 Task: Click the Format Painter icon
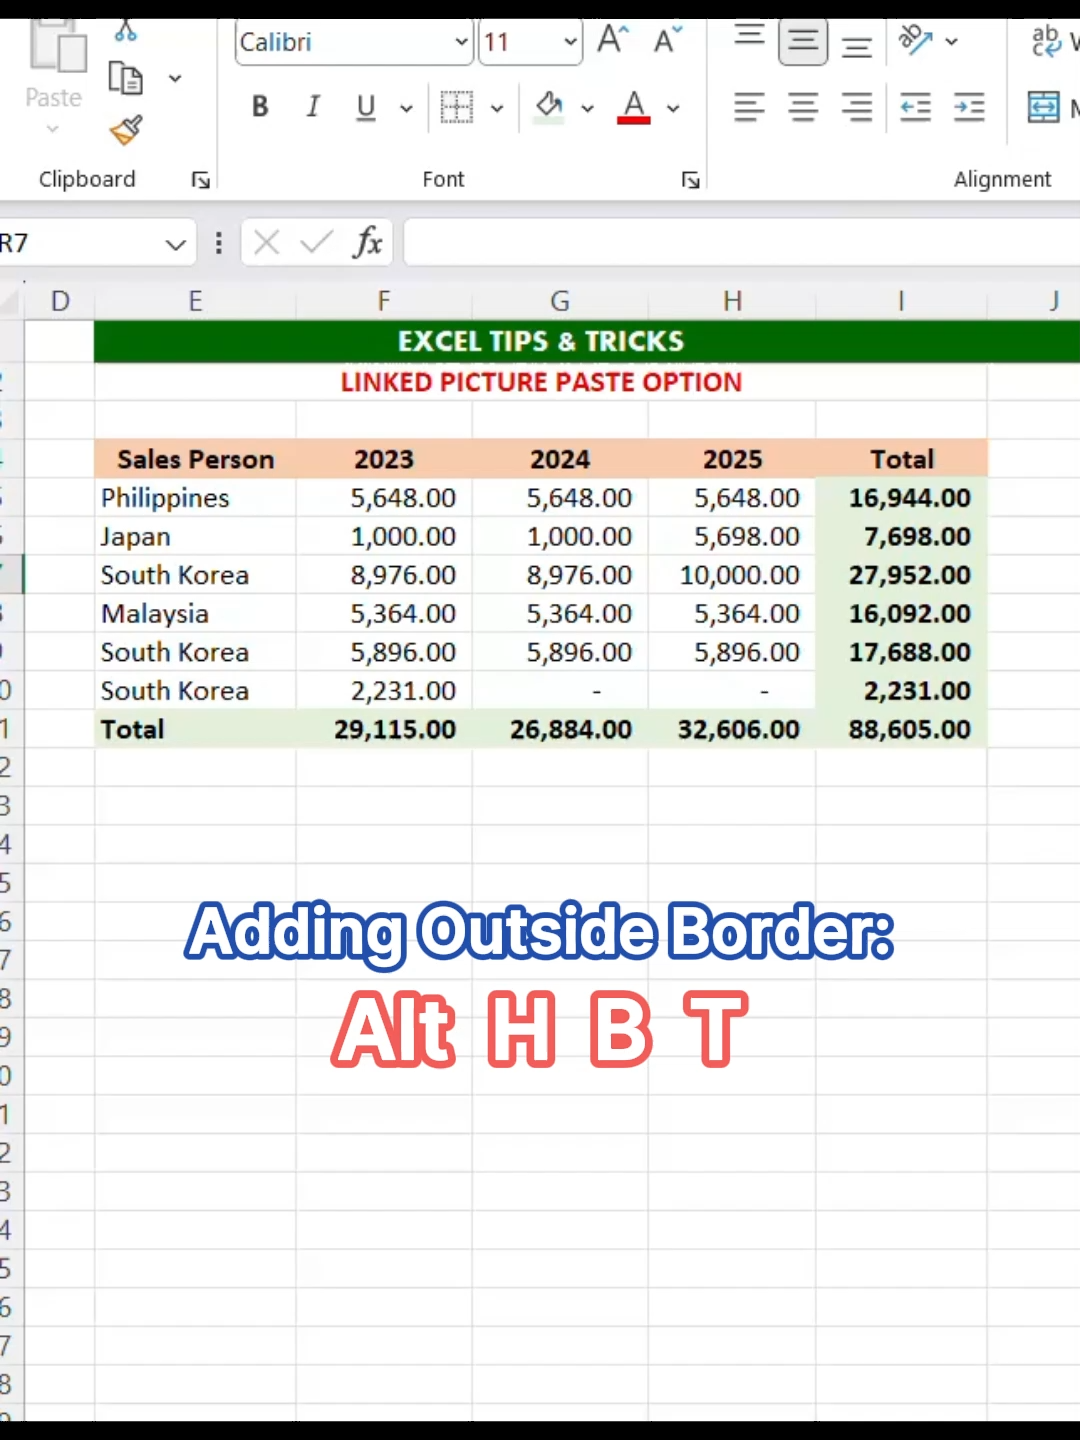click(x=126, y=130)
